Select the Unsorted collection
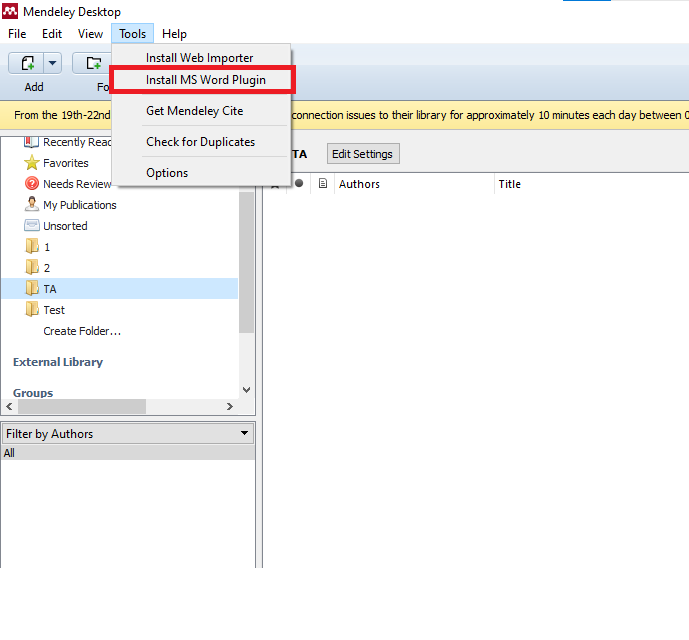The width and height of the screenshot is (689, 640). pos(65,226)
